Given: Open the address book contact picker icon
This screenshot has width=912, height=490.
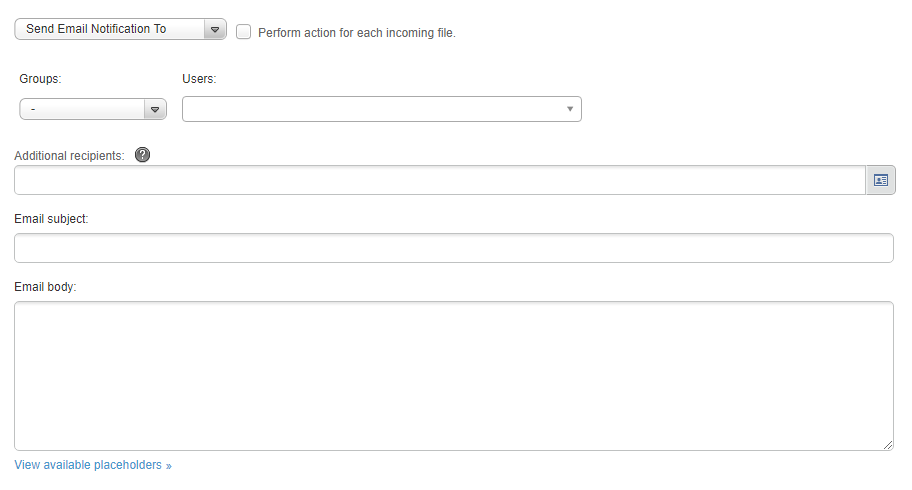Looking at the screenshot, I should (x=881, y=180).
